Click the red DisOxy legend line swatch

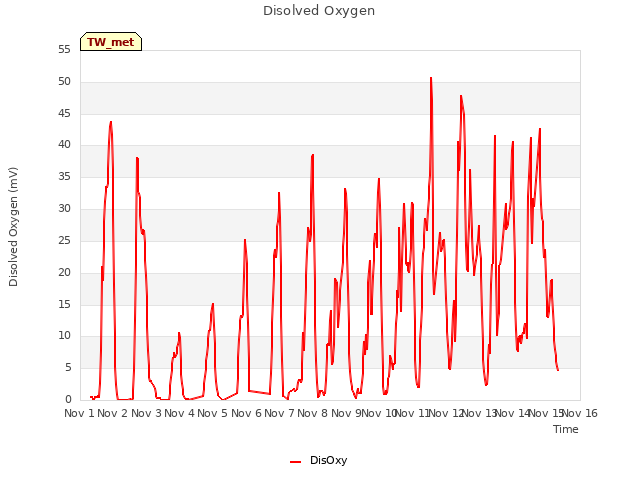pyautogui.click(x=295, y=462)
